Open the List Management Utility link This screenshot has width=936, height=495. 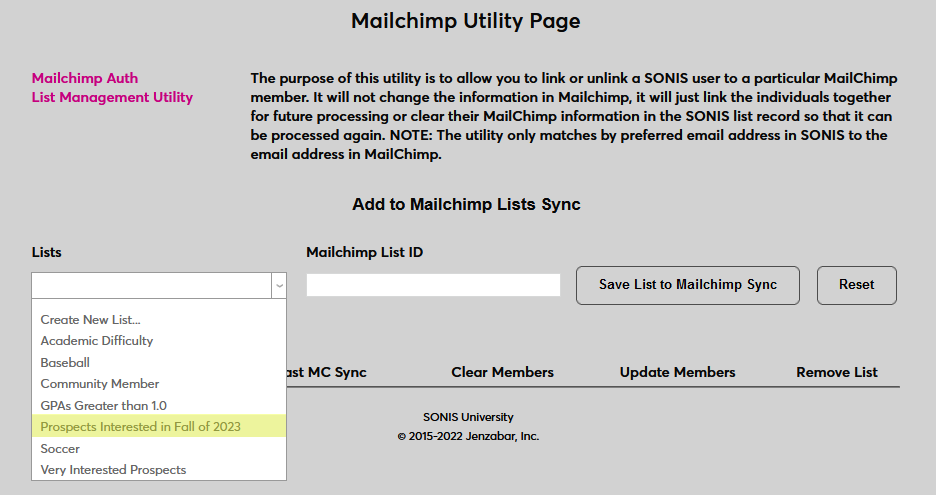[112, 97]
